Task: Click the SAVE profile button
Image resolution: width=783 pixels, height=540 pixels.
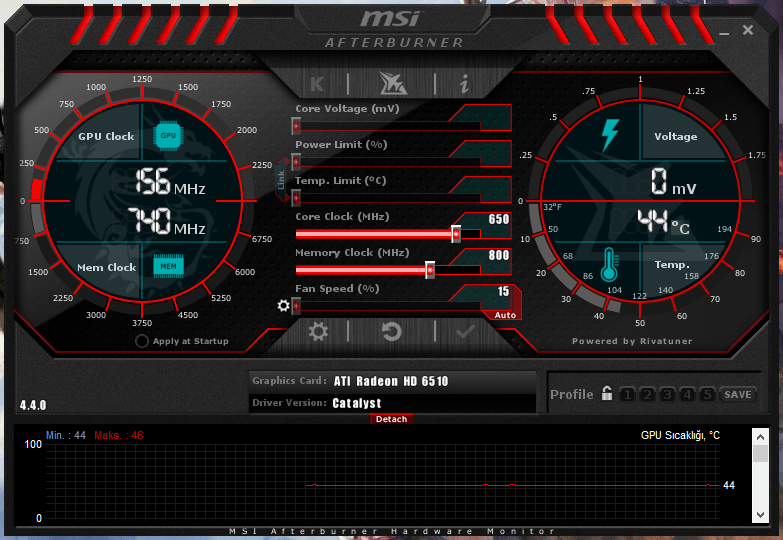Action: 738,395
